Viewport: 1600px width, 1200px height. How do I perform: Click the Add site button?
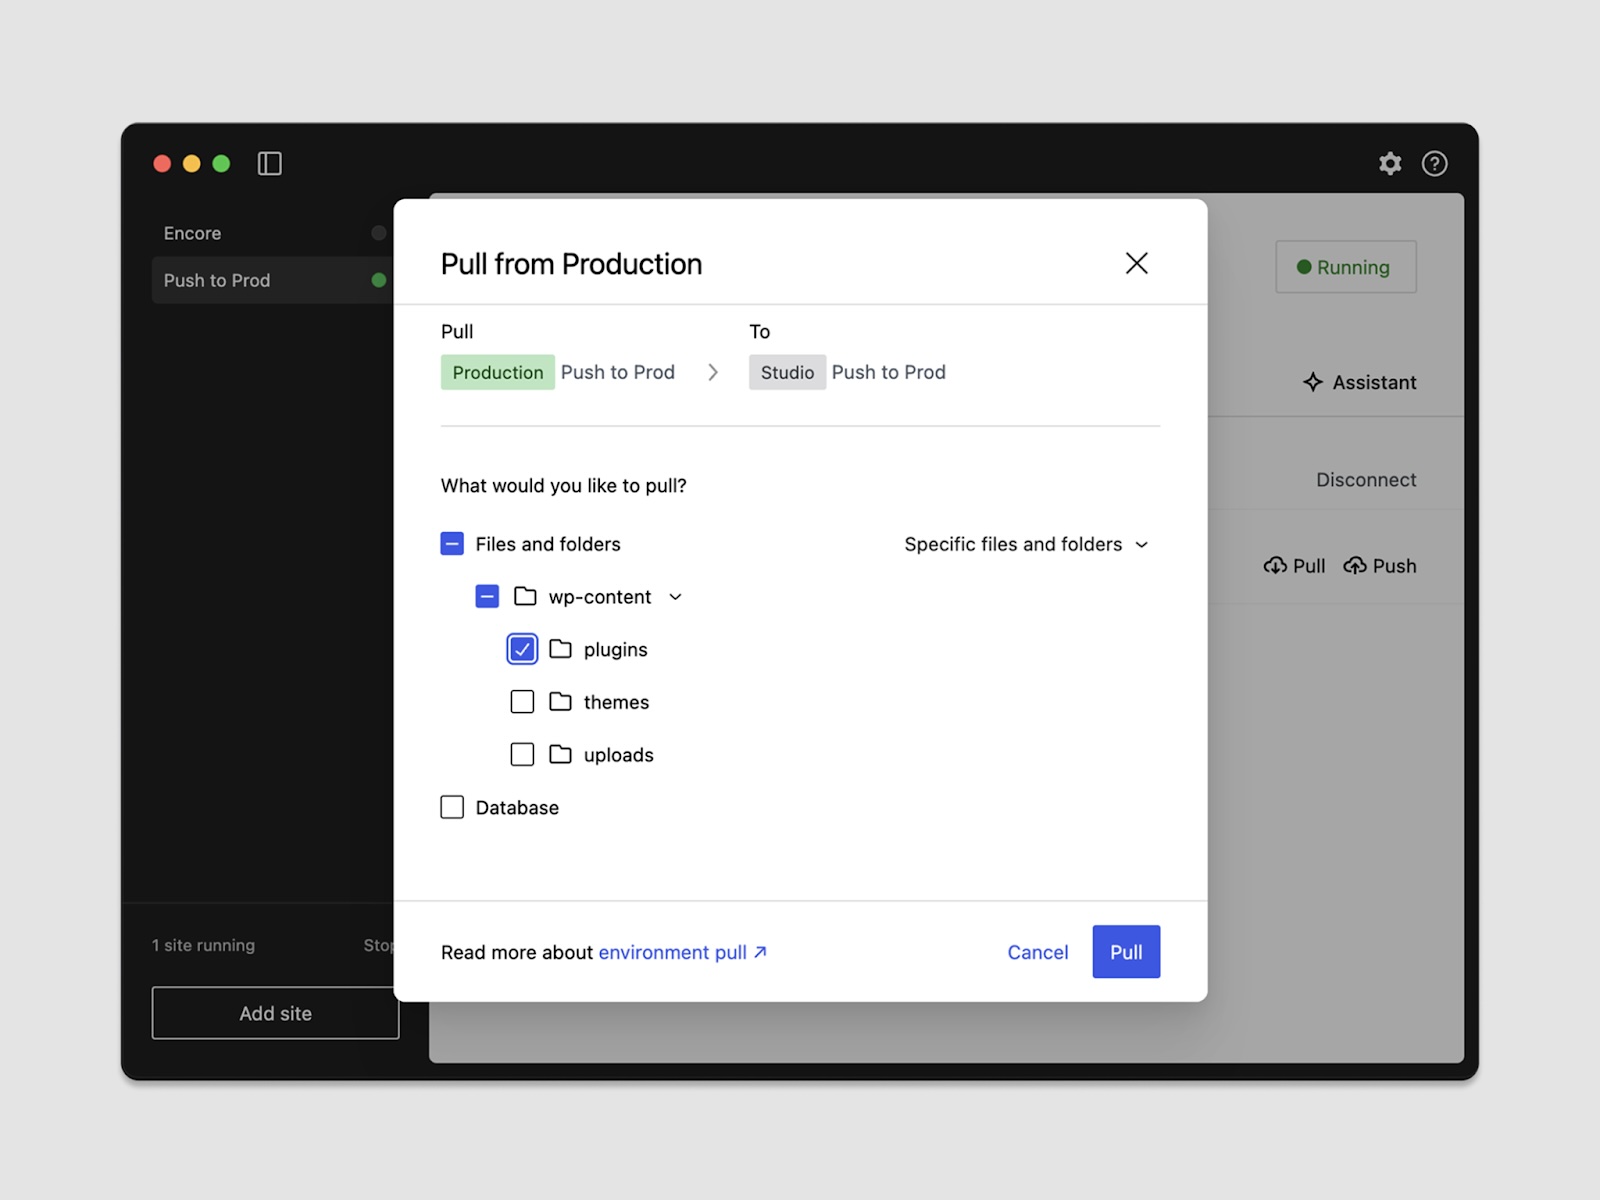(x=275, y=1013)
